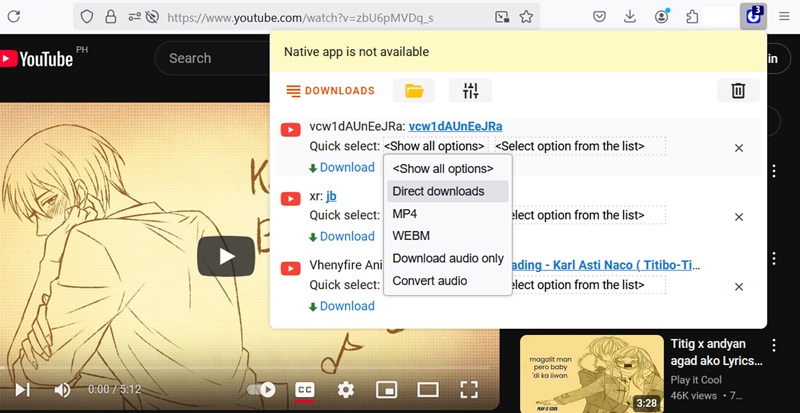
Task: Open the site permissions icon in address bar
Action: point(134,17)
